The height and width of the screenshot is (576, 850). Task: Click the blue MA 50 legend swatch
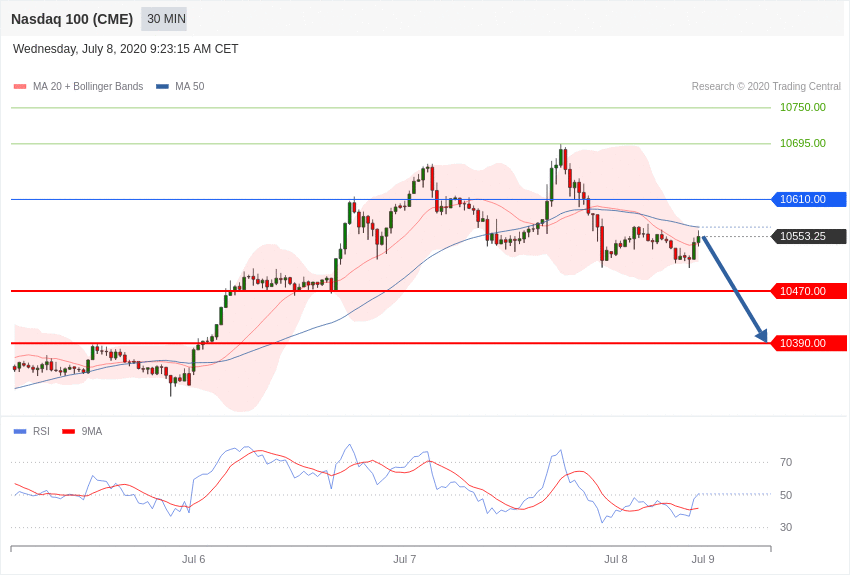click(162, 87)
